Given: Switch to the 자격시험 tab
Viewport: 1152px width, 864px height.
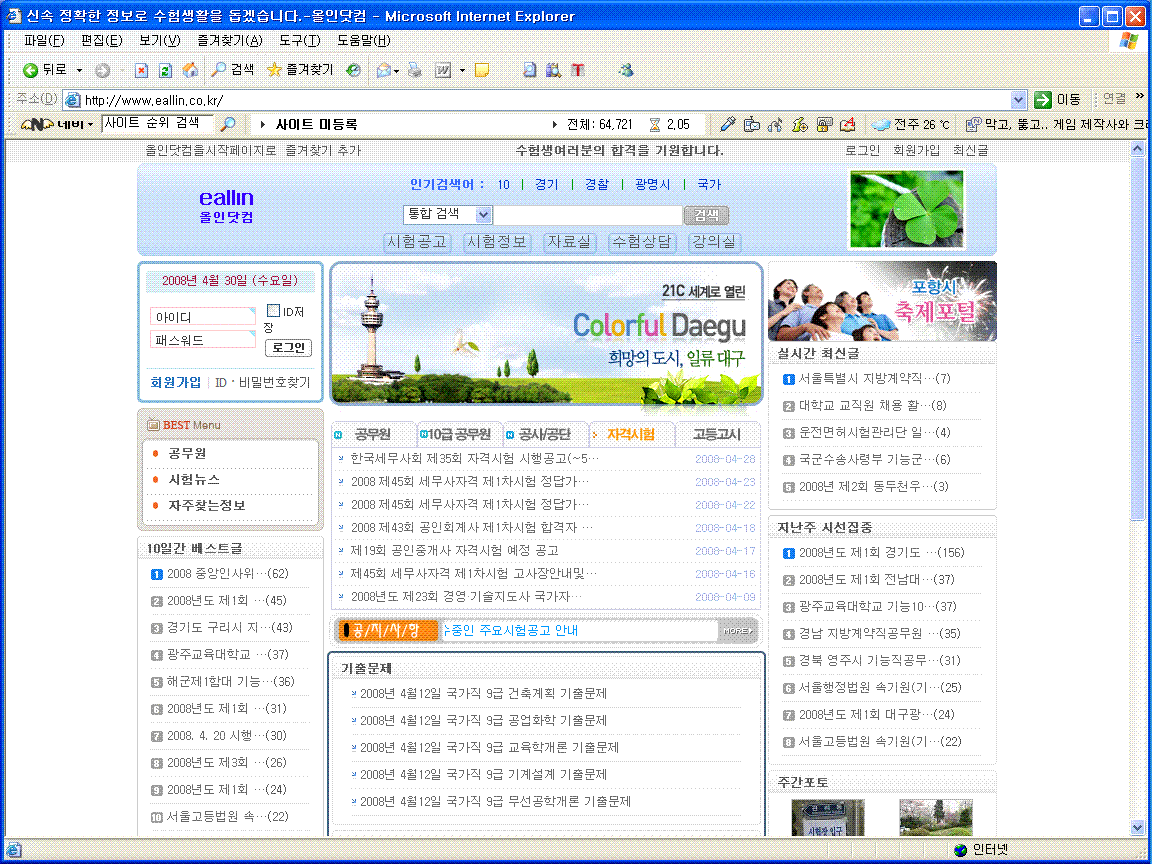Looking at the screenshot, I should pos(630,434).
